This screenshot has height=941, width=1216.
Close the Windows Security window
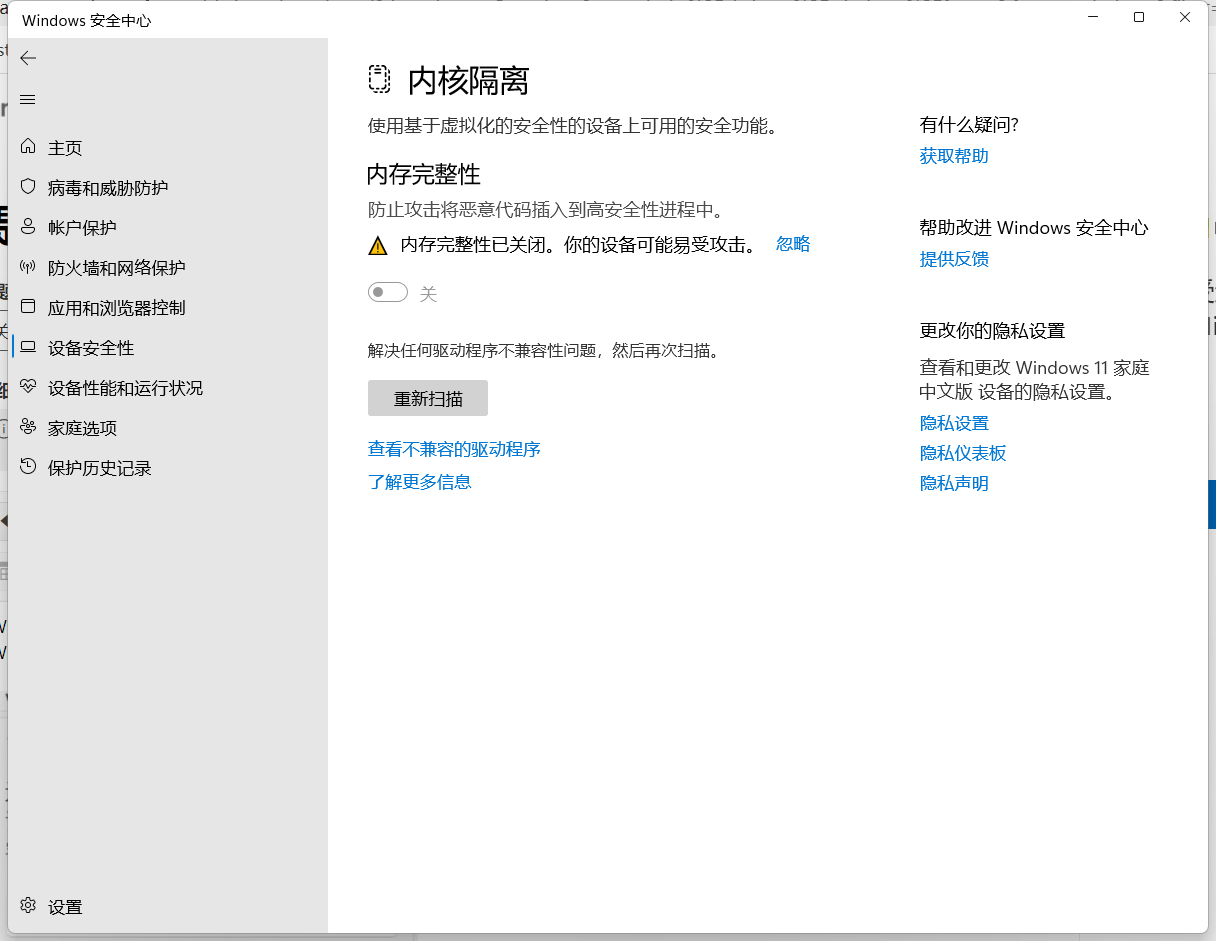pyautogui.click(x=1184, y=17)
